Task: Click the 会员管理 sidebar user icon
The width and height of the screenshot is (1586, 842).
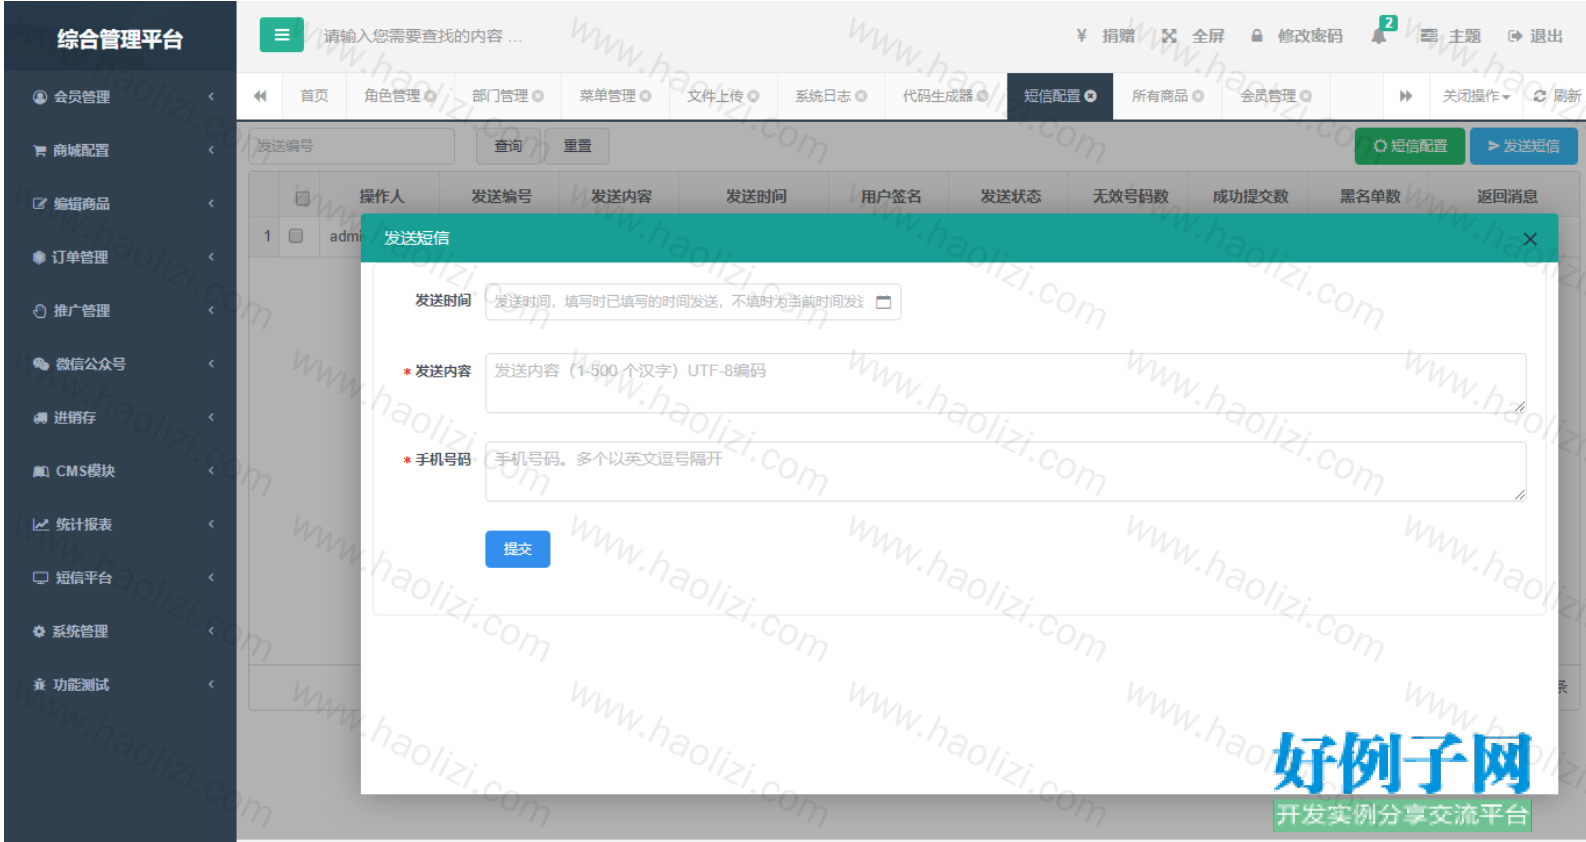Action: coord(40,97)
